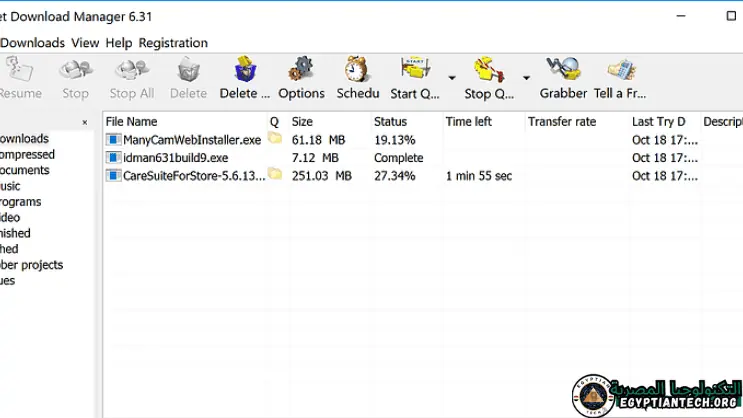The image size is (743, 418).
Task: Open Options with the gears icon
Action: click(x=301, y=69)
